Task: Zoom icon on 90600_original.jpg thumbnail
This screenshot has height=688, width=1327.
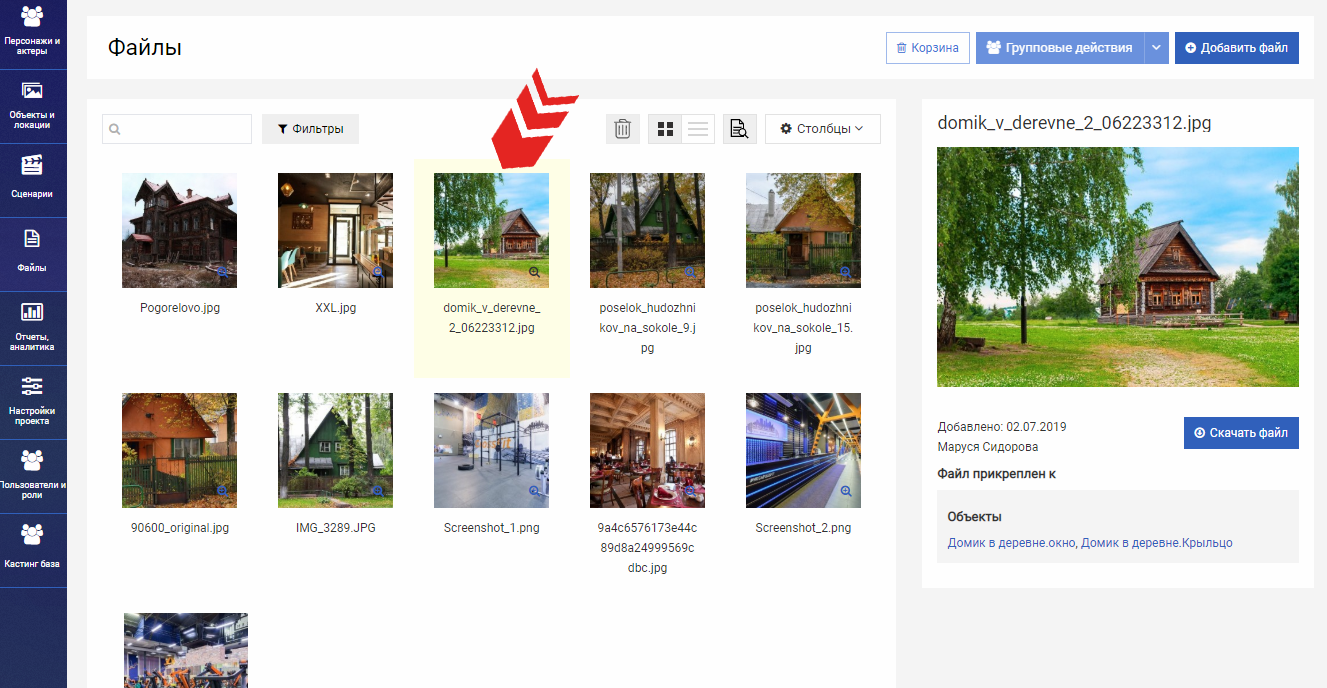Action: point(222,492)
